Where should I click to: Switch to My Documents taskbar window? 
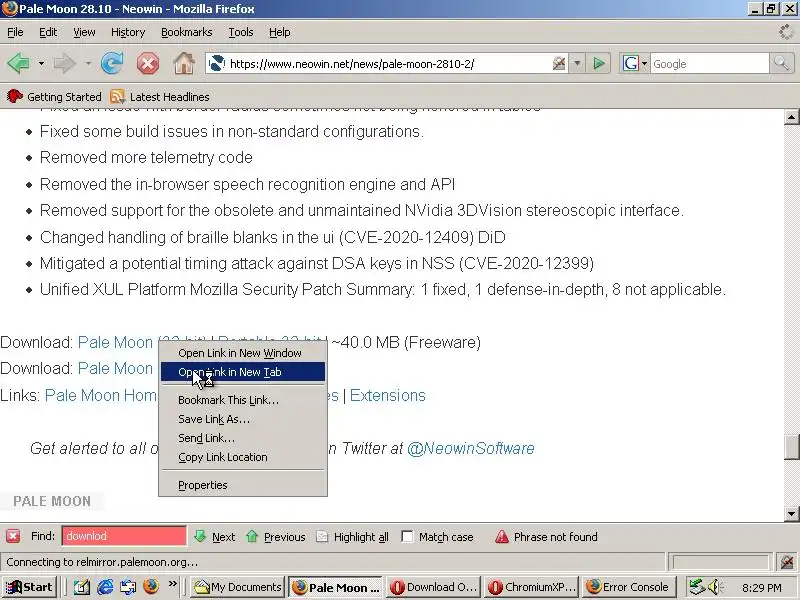tap(239, 587)
